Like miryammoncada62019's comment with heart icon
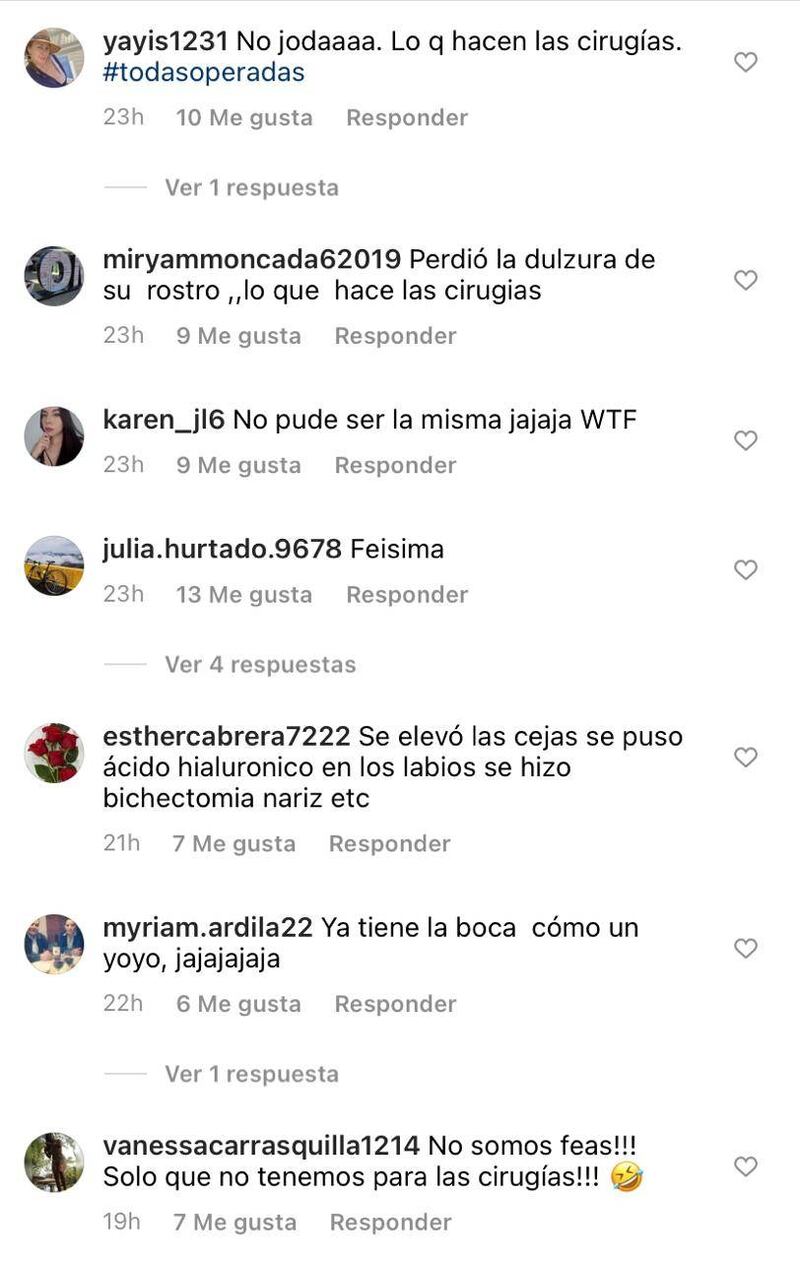This screenshot has height=1261, width=800. pos(746,281)
